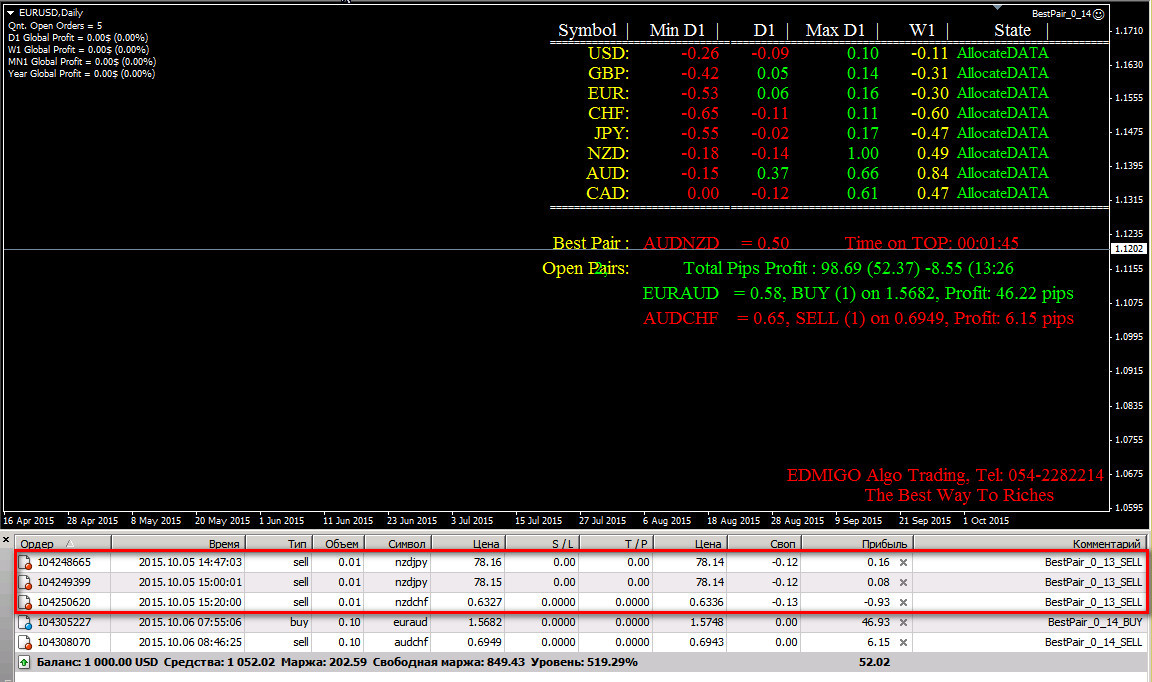Click the comment BestPair_0_14_BUY
This screenshot has height=682, width=1152.
point(1095,622)
